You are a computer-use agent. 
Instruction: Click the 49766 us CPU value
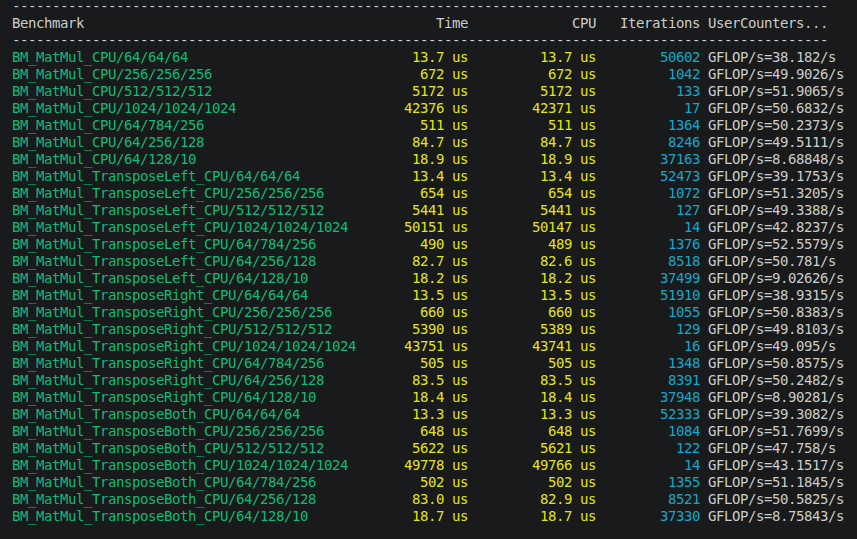coord(564,465)
